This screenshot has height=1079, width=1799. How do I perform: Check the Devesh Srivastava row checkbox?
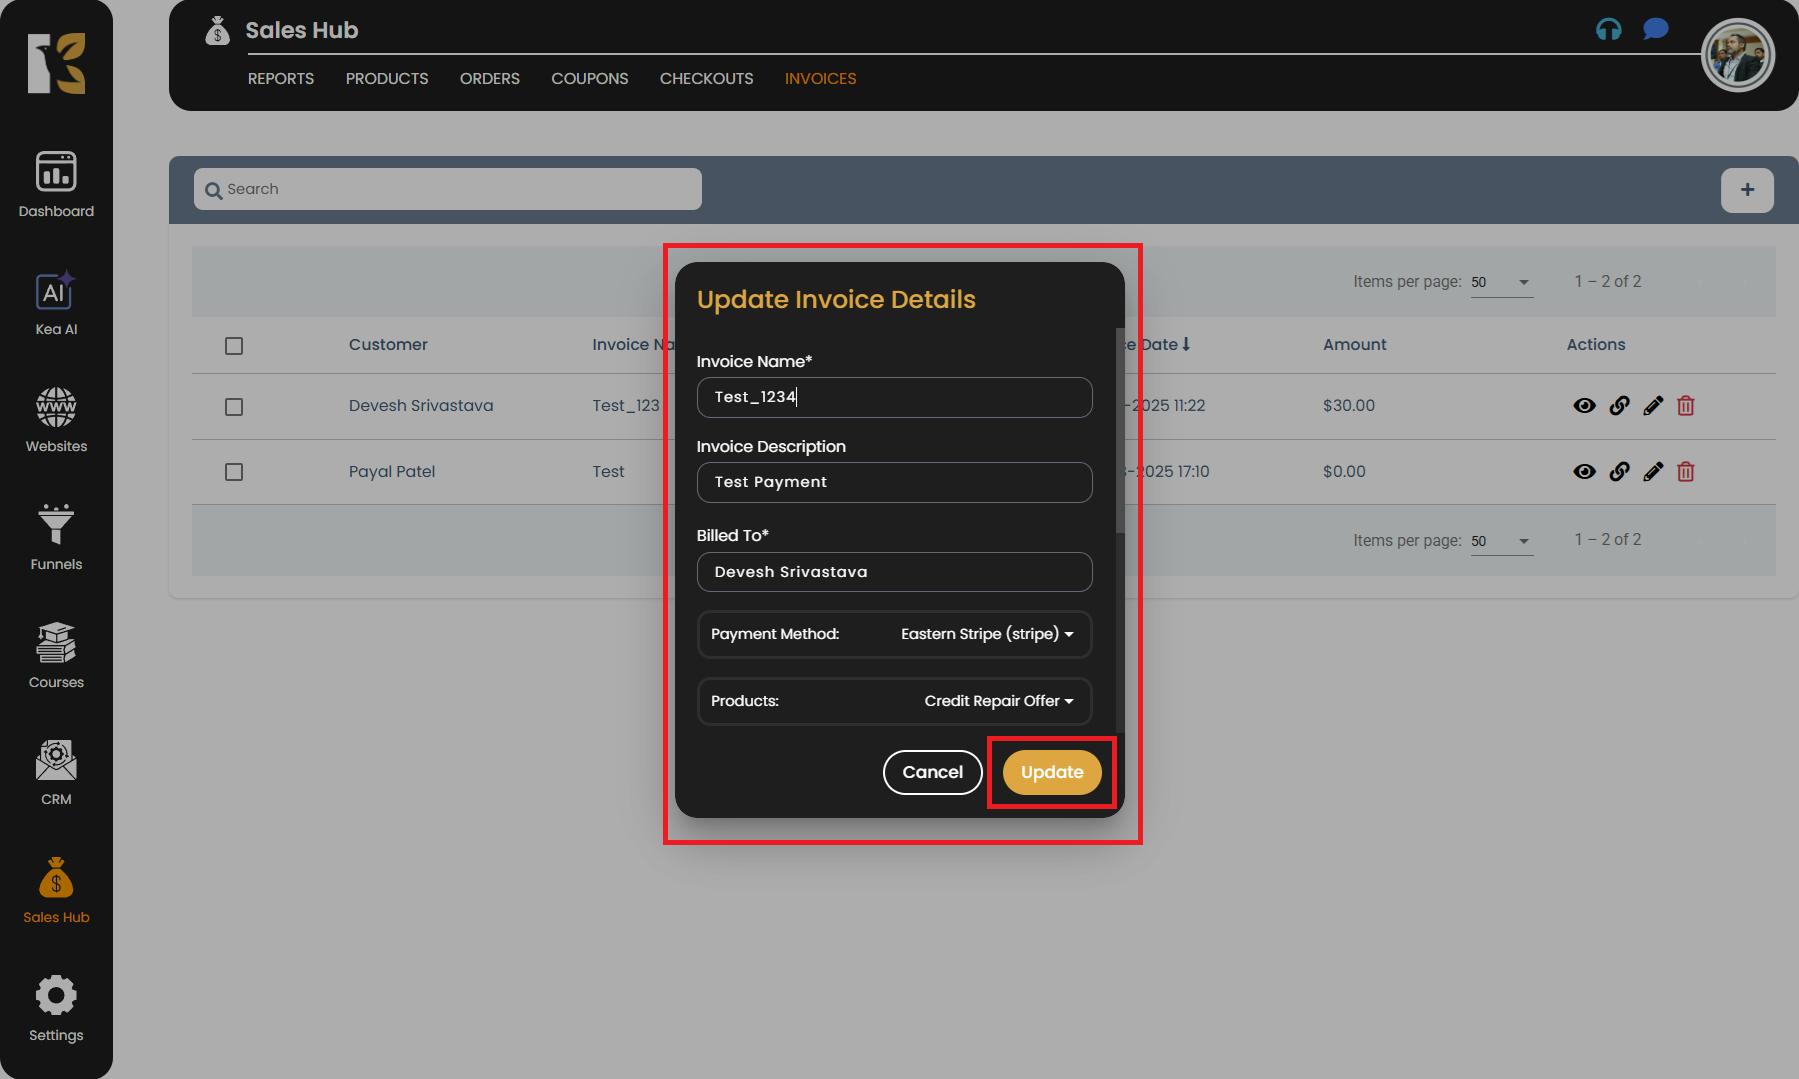234,407
